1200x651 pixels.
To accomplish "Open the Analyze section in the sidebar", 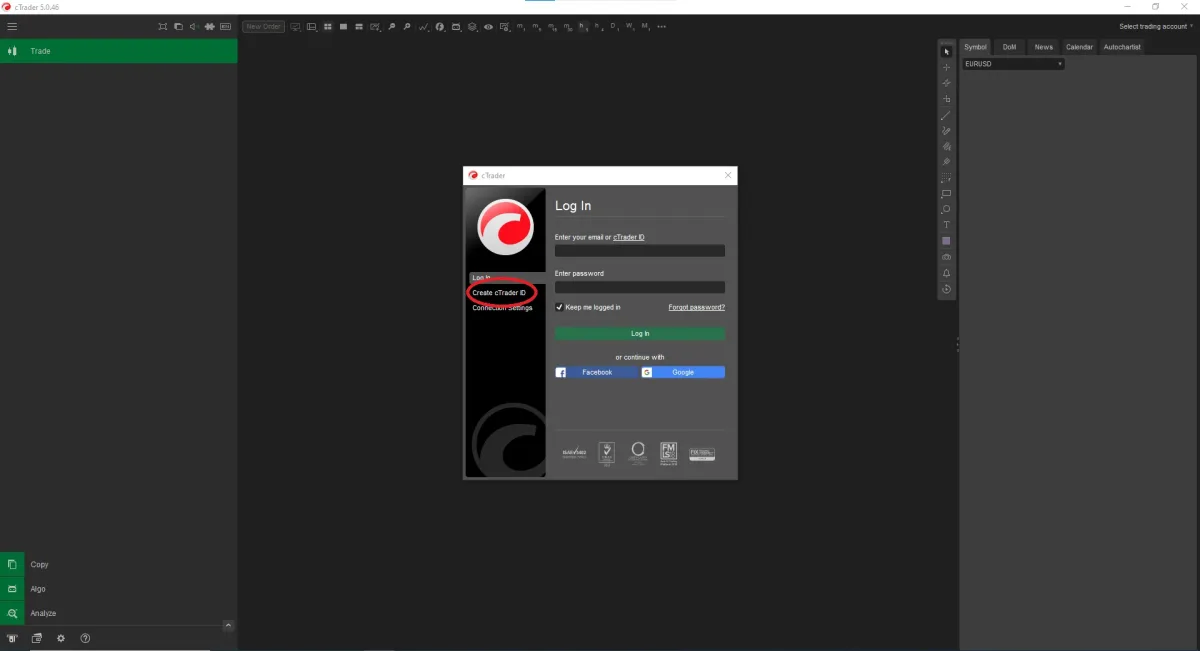I will click(118, 613).
